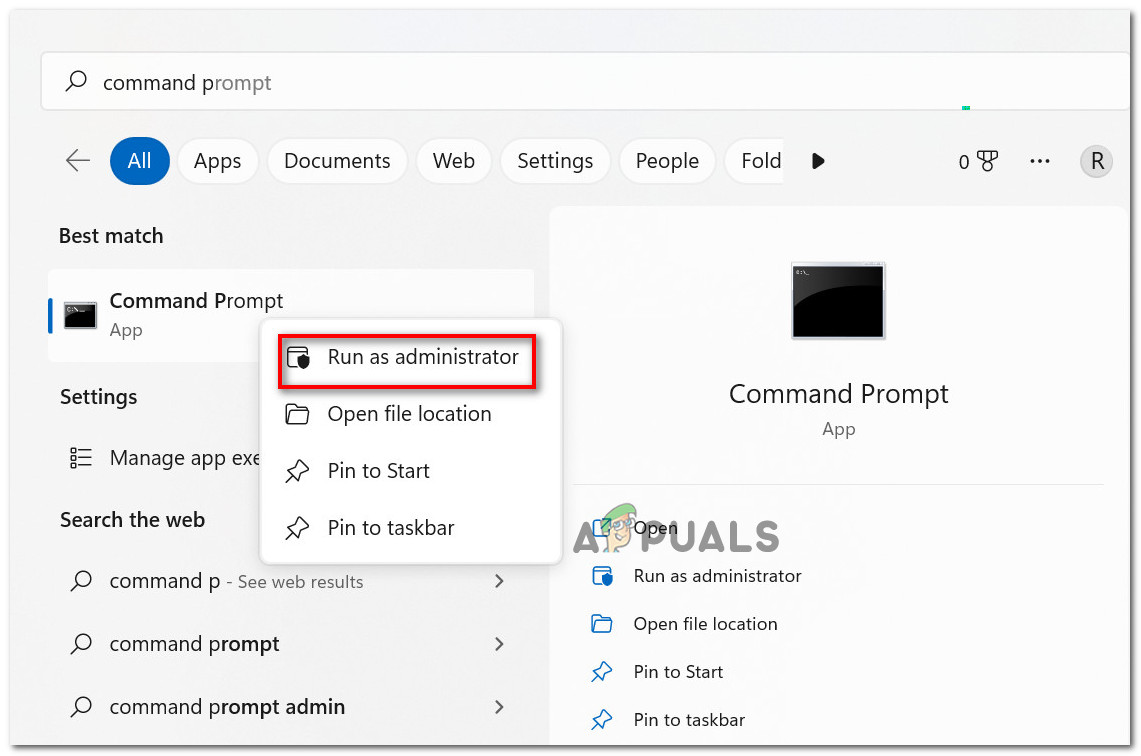Click the three-dot more options icon
This screenshot has width=1141, height=756.
coord(1040,161)
